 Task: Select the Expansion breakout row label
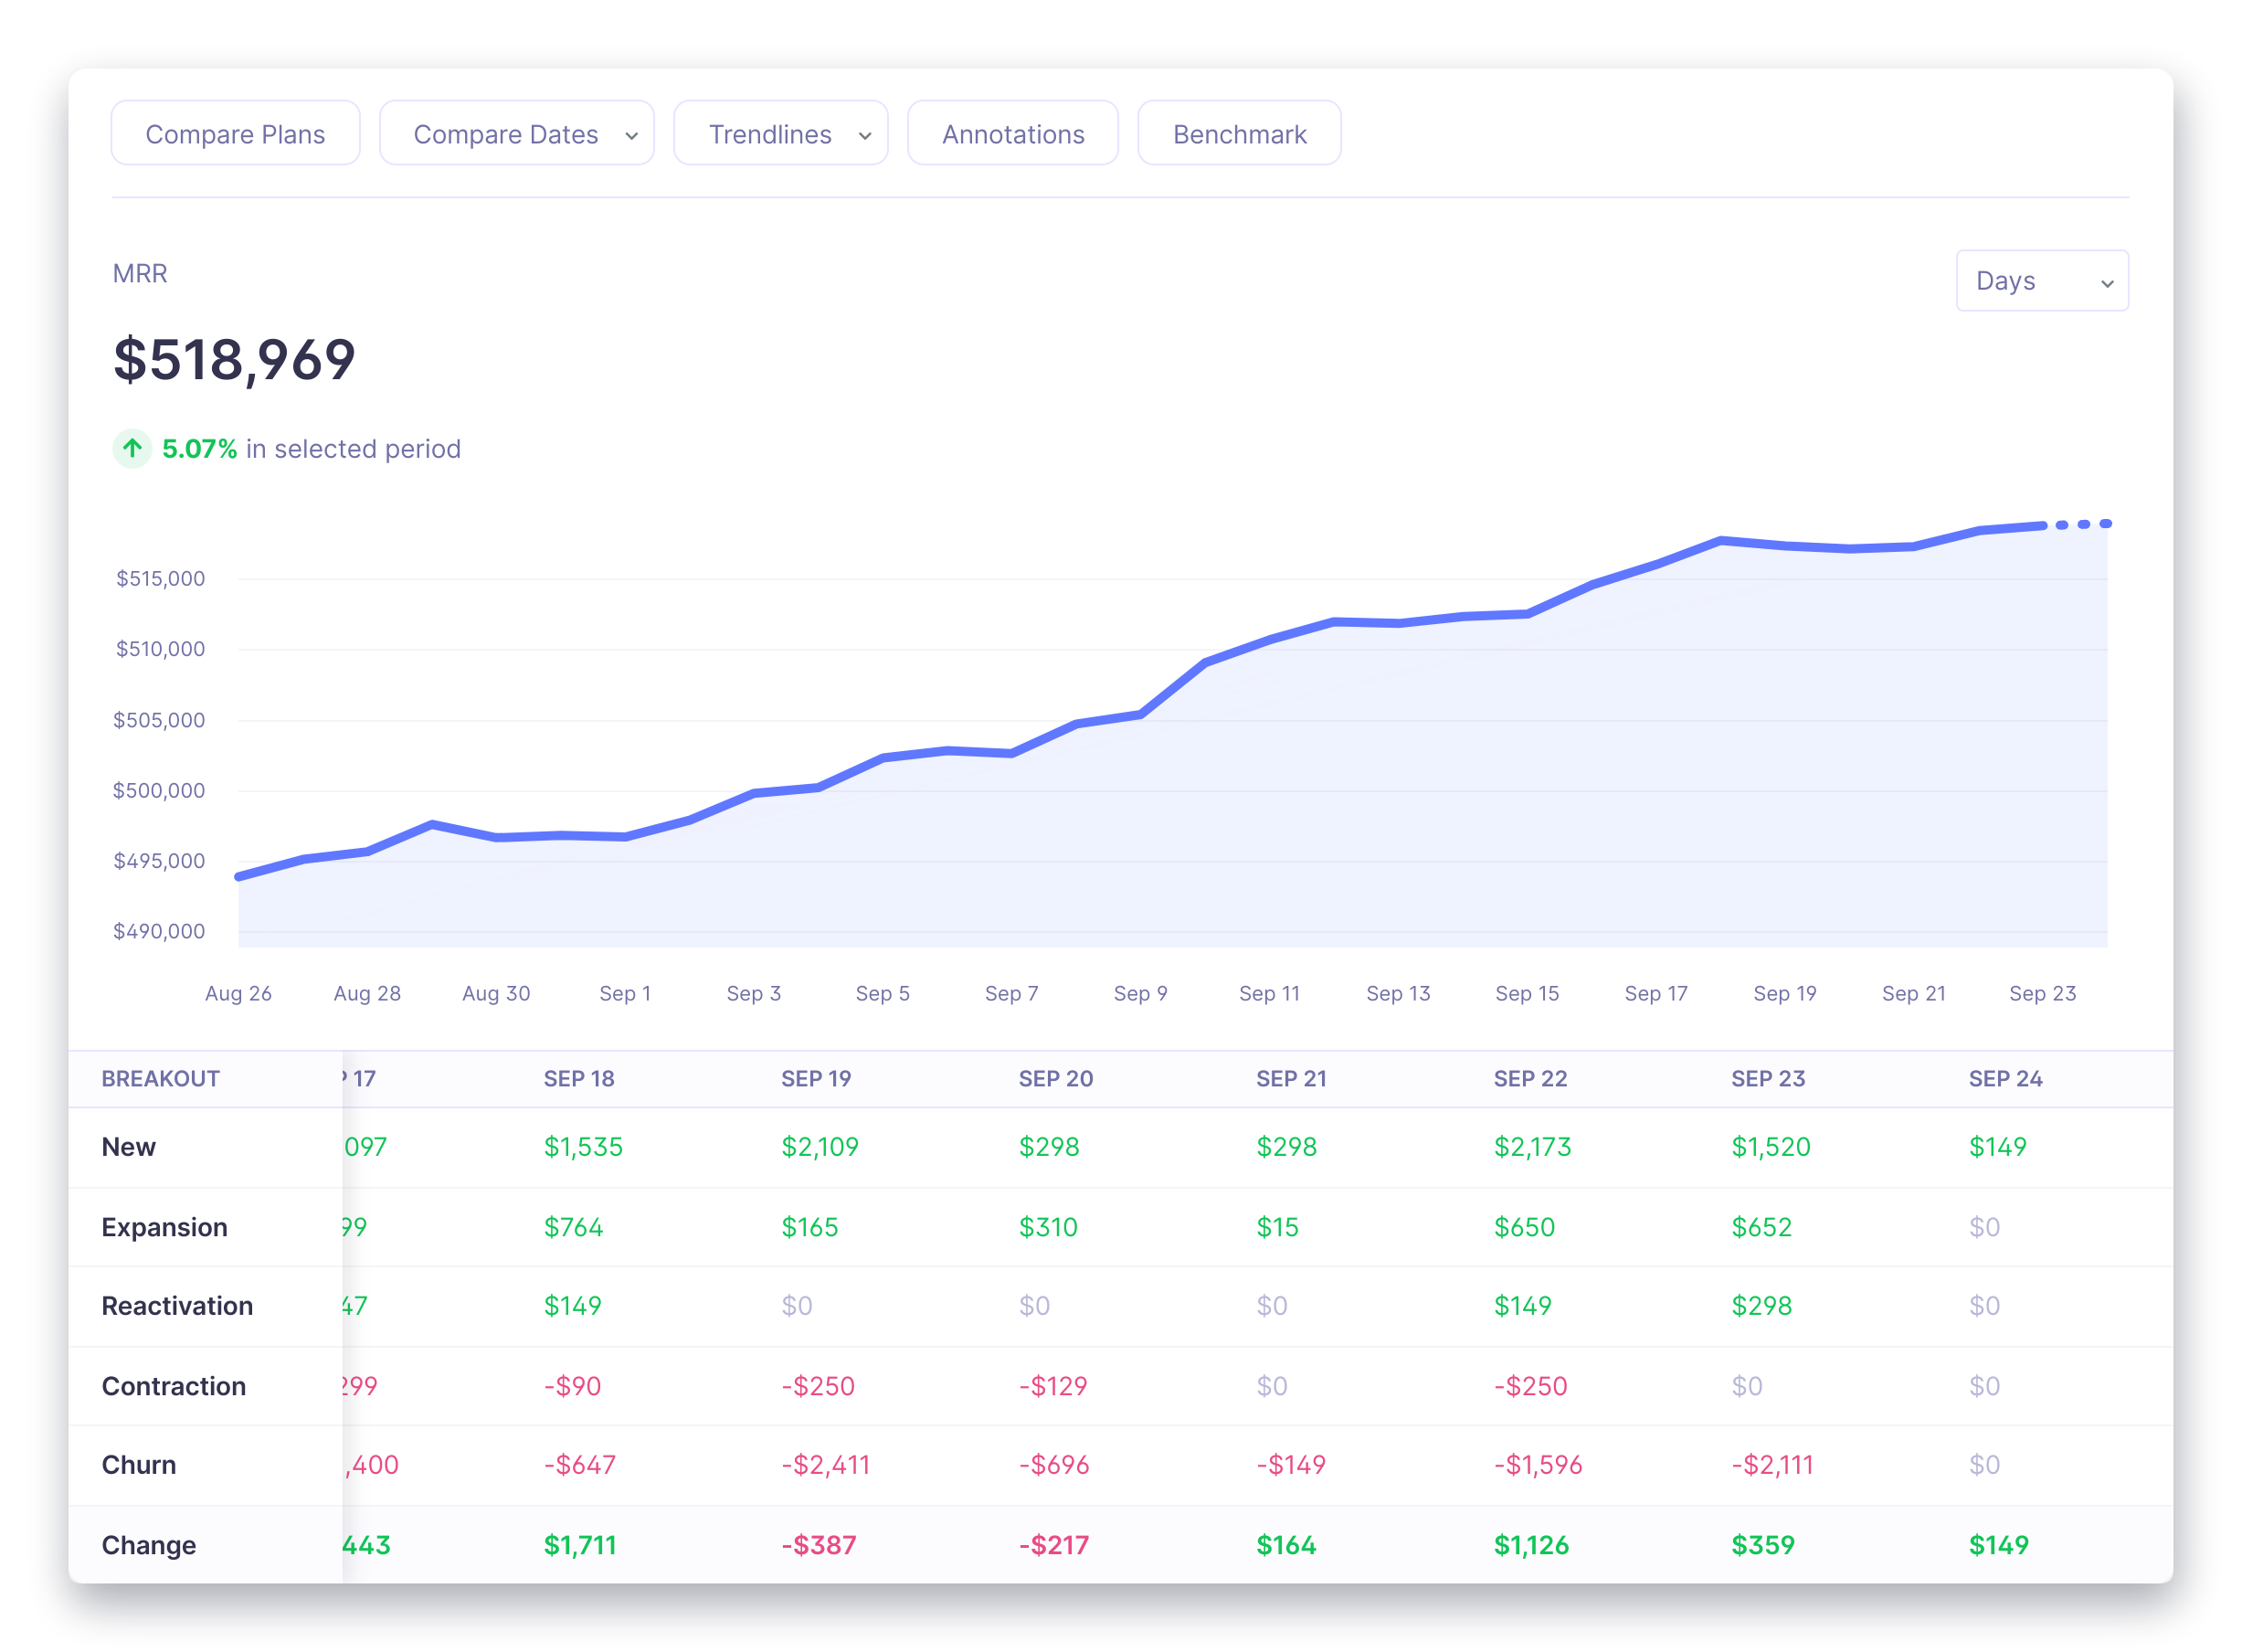[x=164, y=1226]
